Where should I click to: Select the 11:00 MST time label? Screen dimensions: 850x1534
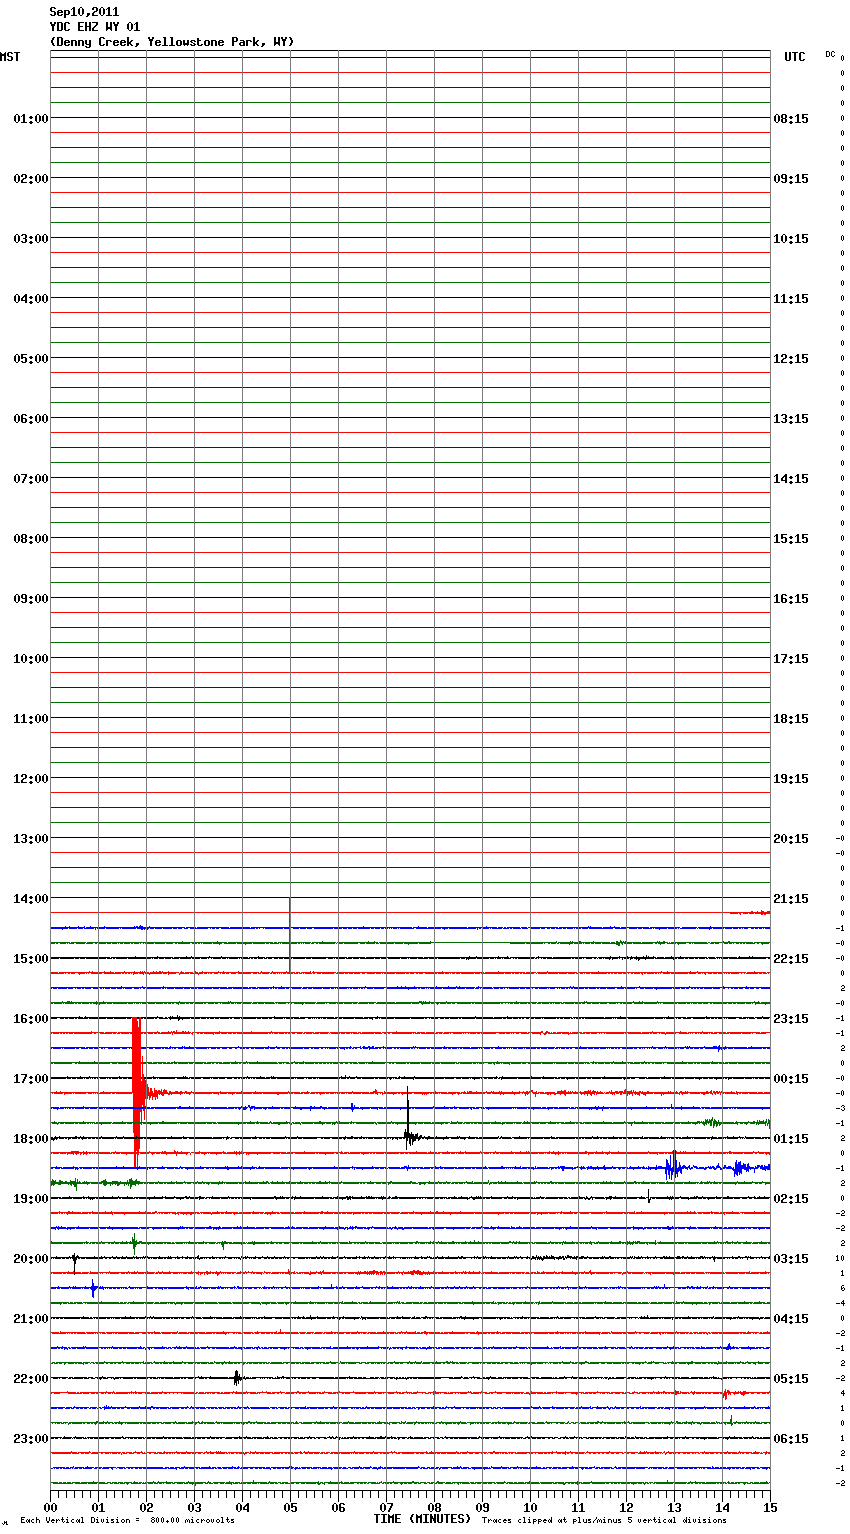point(30,719)
